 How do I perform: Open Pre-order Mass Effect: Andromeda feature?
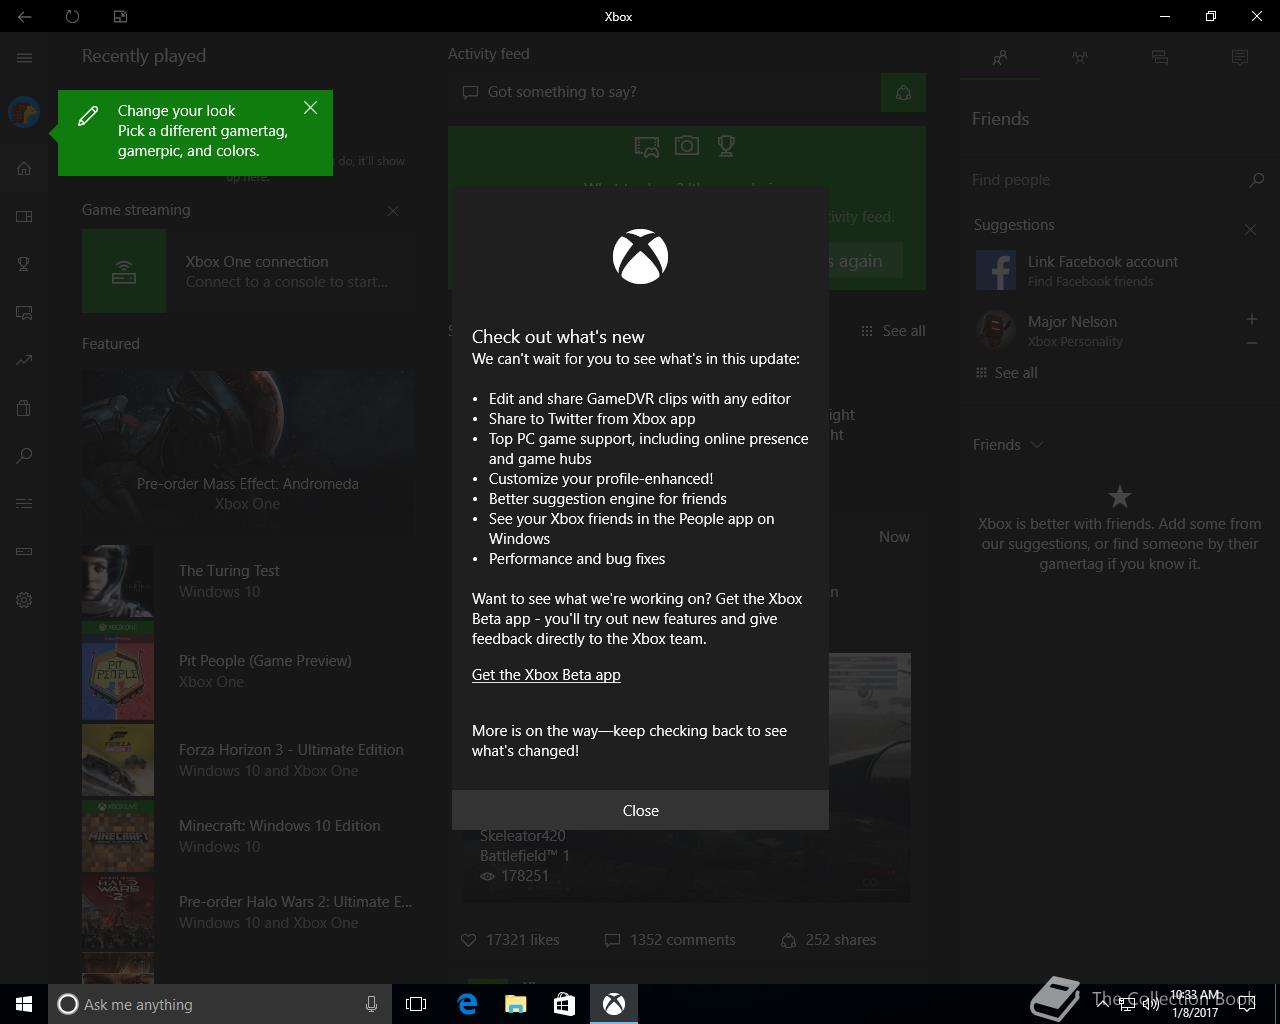[x=248, y=453]
